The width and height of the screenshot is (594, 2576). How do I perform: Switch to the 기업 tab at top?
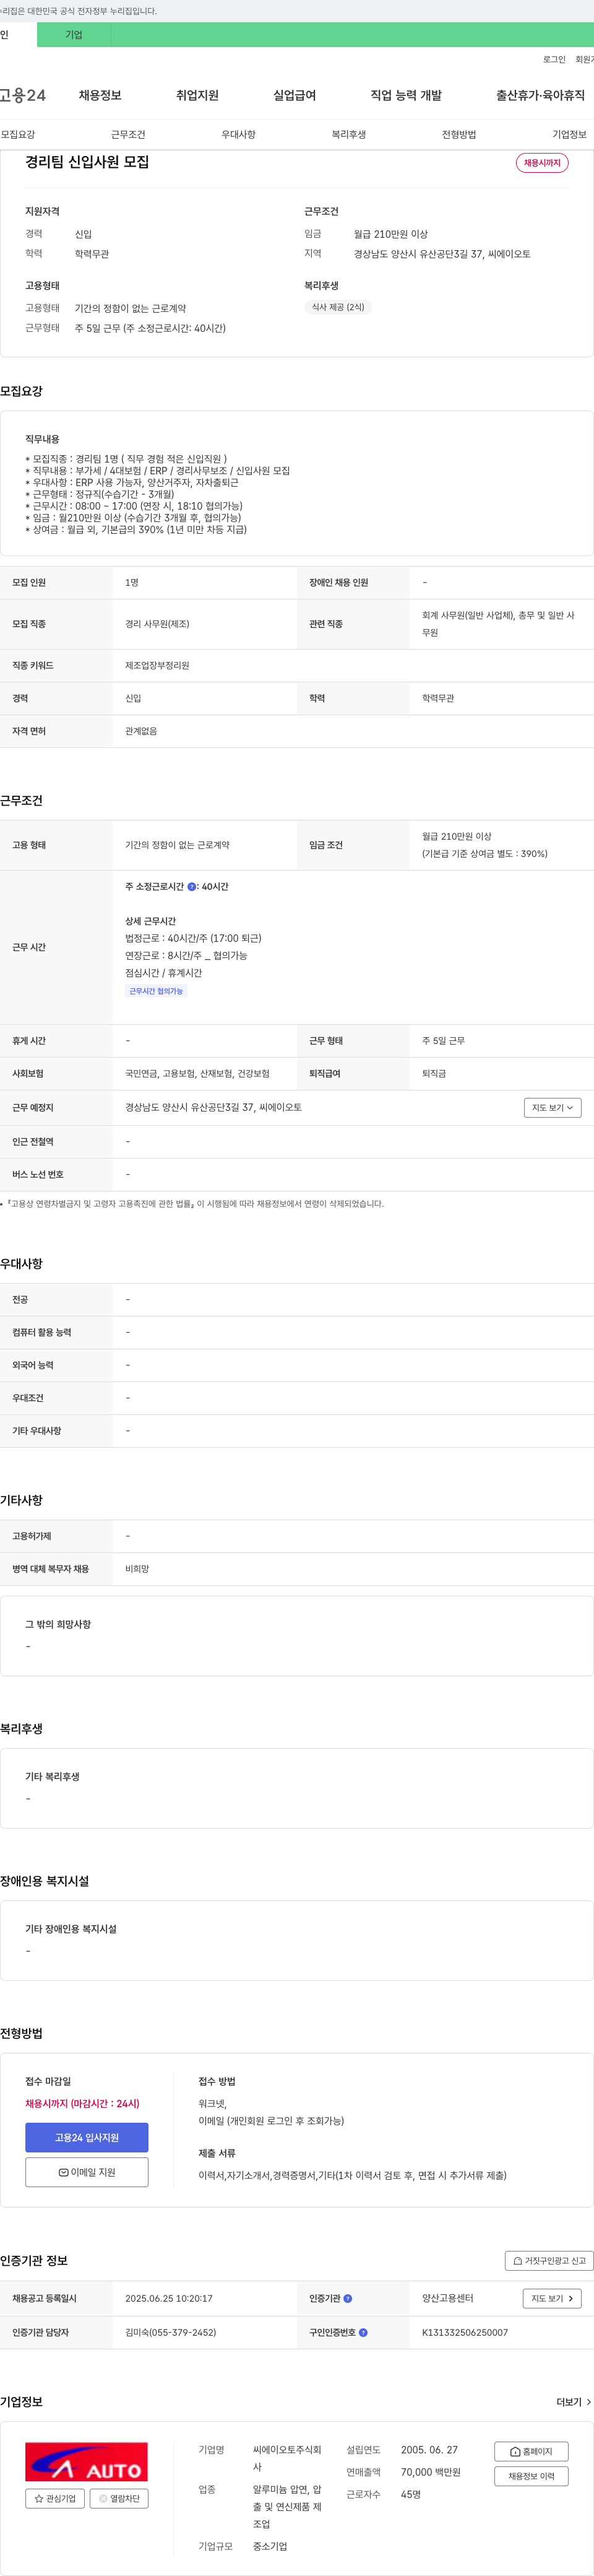(x=74, y=35)
